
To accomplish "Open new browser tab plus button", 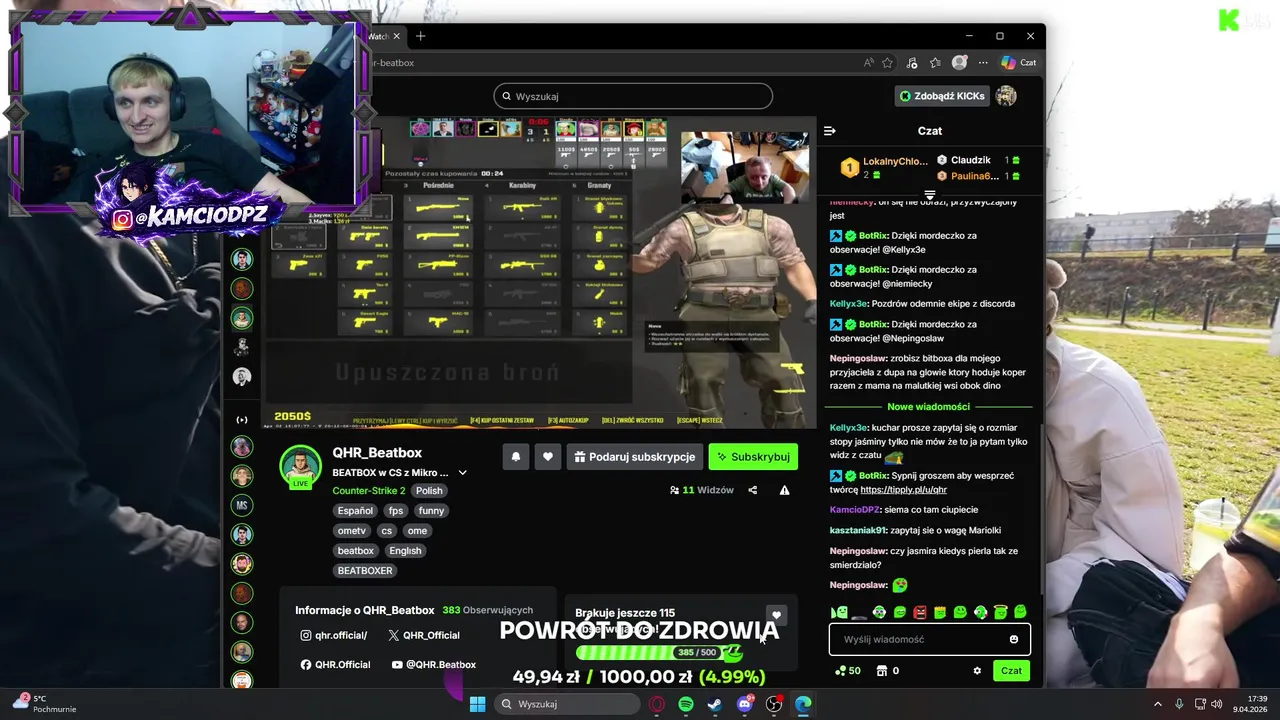I will [420, 36].
